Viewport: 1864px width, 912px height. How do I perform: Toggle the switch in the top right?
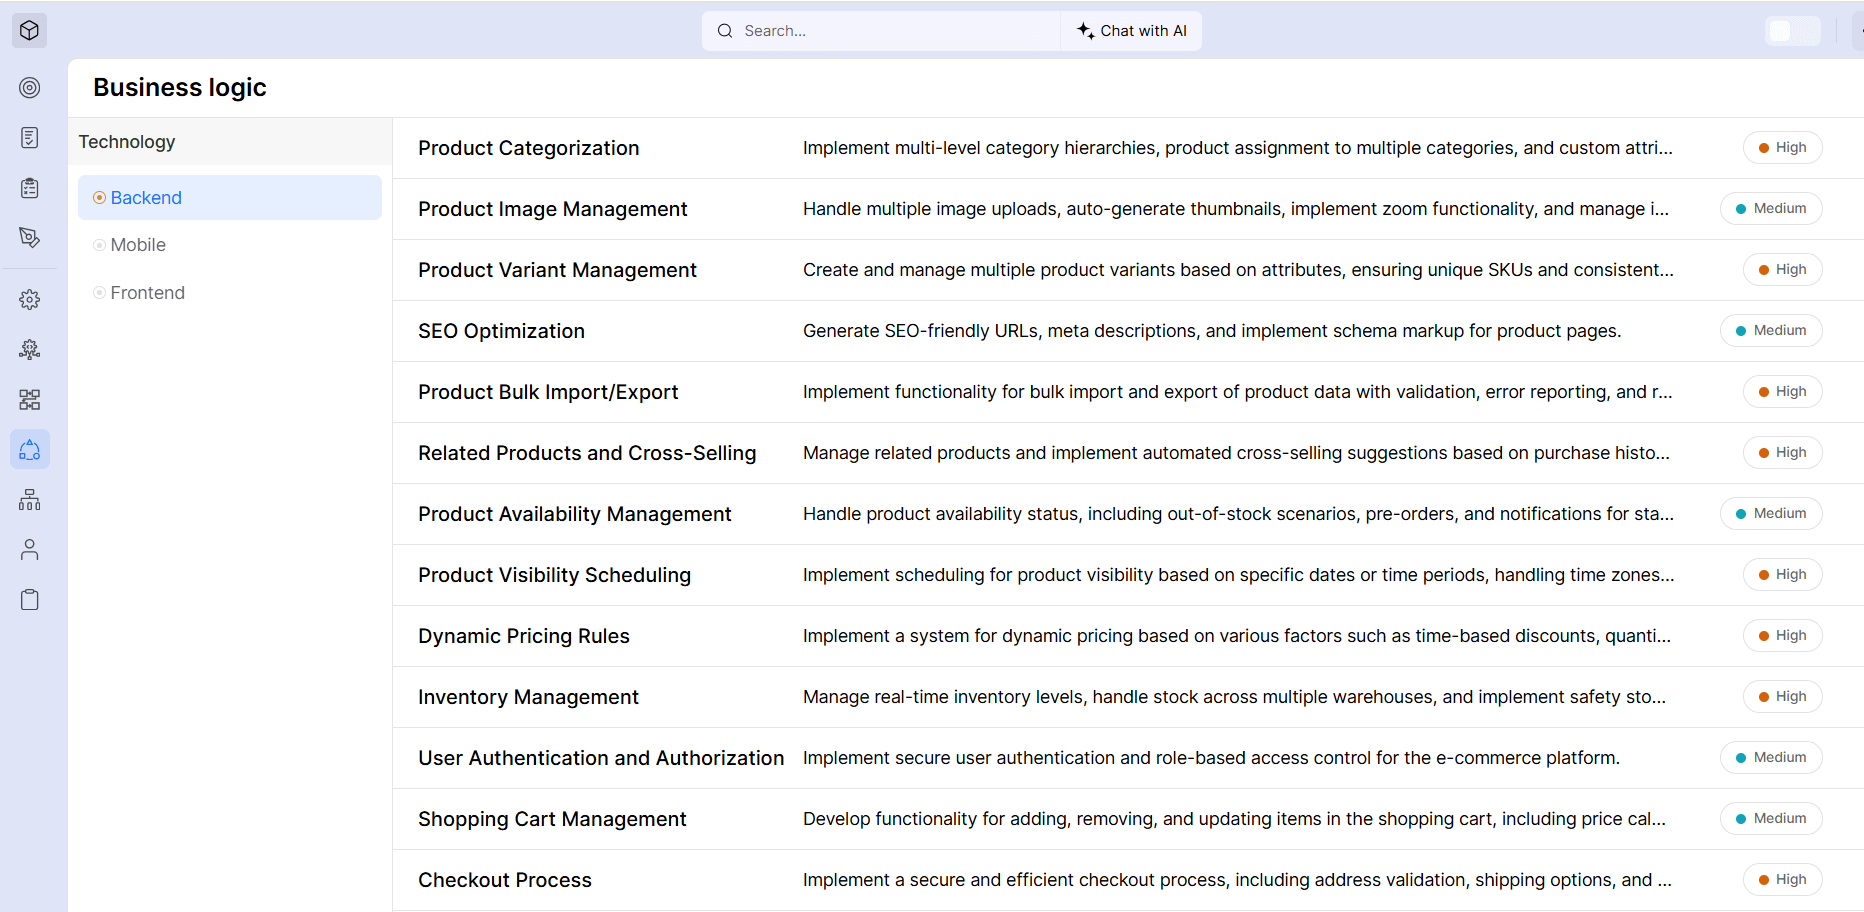click(x=1793, y=31)
